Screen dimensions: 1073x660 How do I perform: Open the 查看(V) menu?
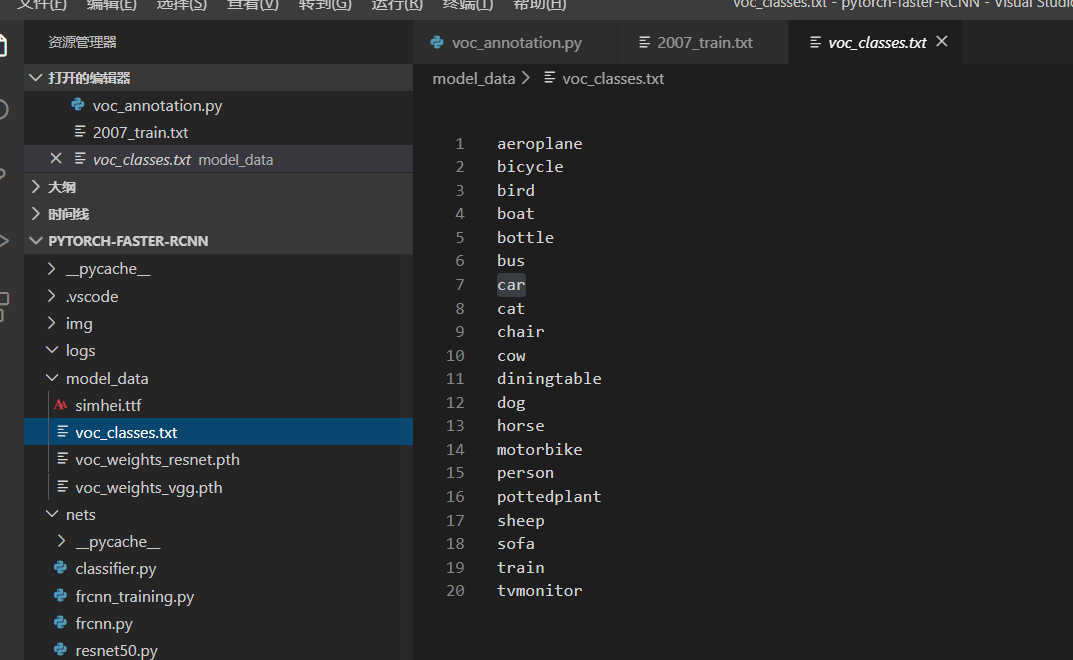tap(253, 5)
